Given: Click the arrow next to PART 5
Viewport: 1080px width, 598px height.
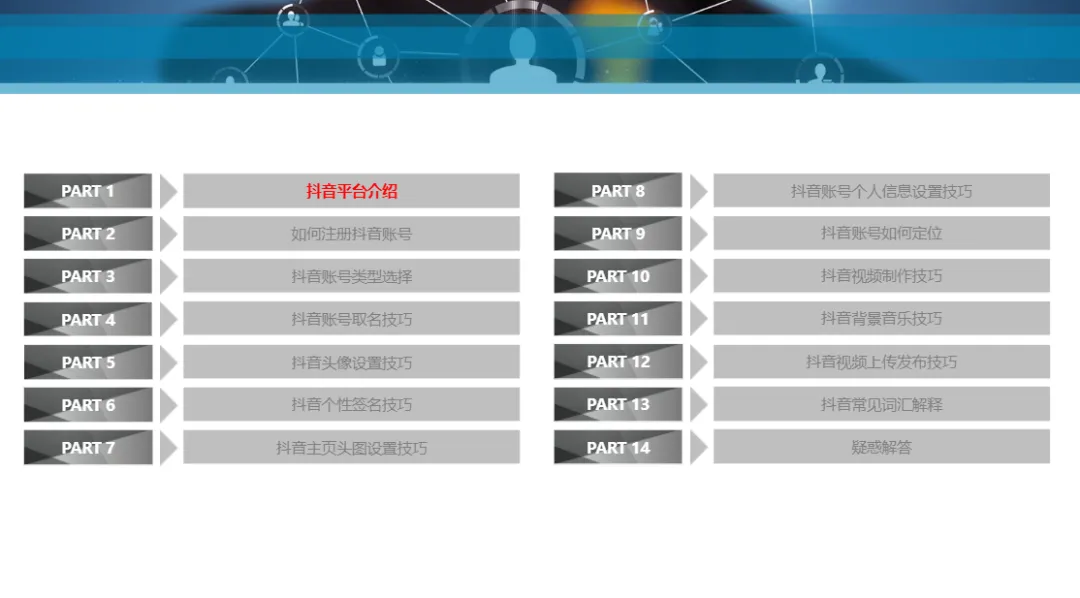Looking at the screenshot, I should [168, 362].
